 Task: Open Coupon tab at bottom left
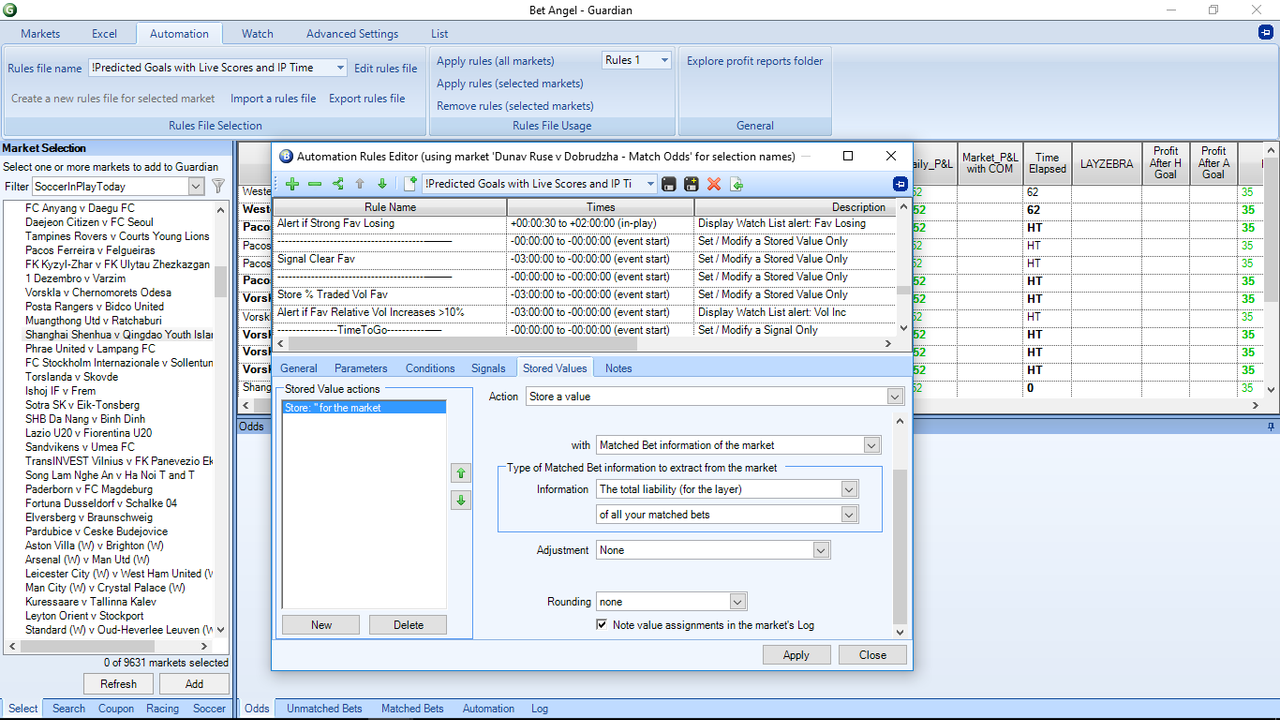(x=116, y=708)
